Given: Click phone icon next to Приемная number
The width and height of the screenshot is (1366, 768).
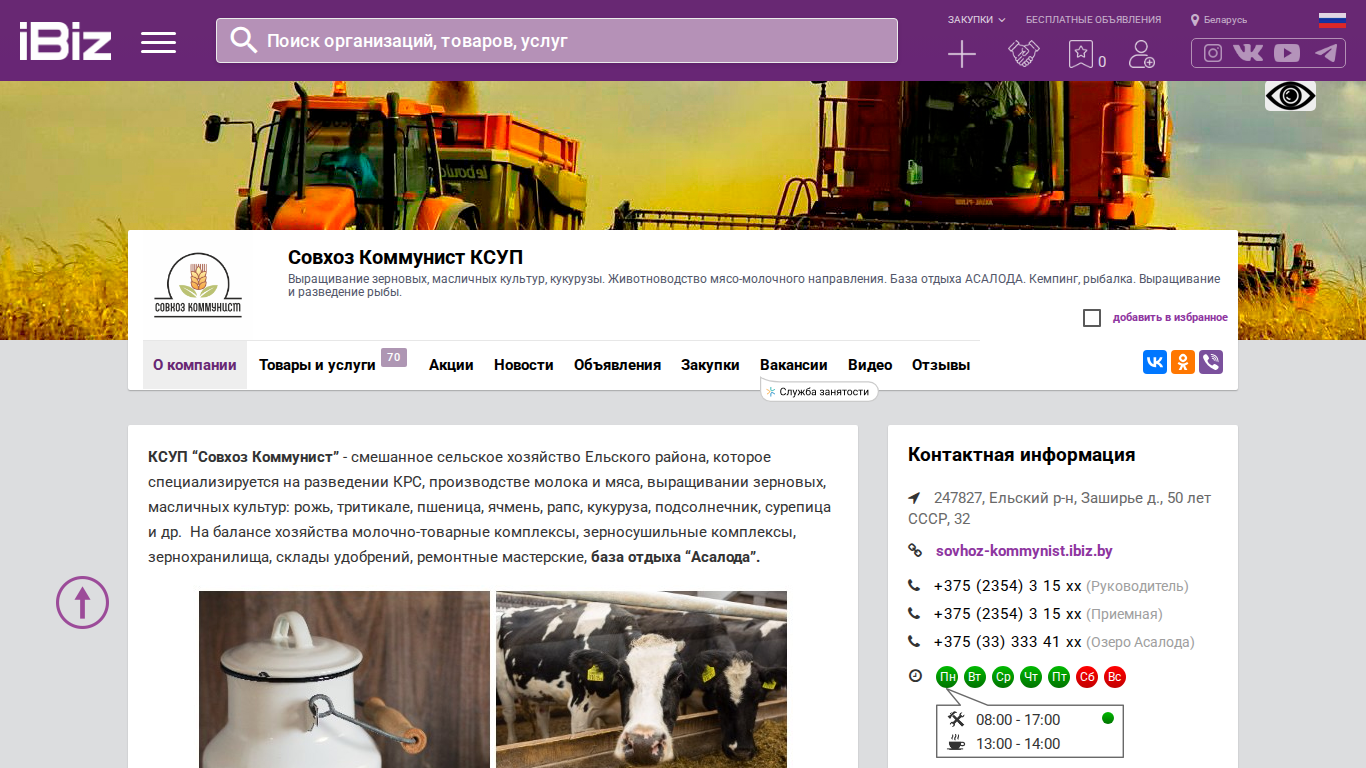Looking at the screenshot, I should (x=914, y=614).
